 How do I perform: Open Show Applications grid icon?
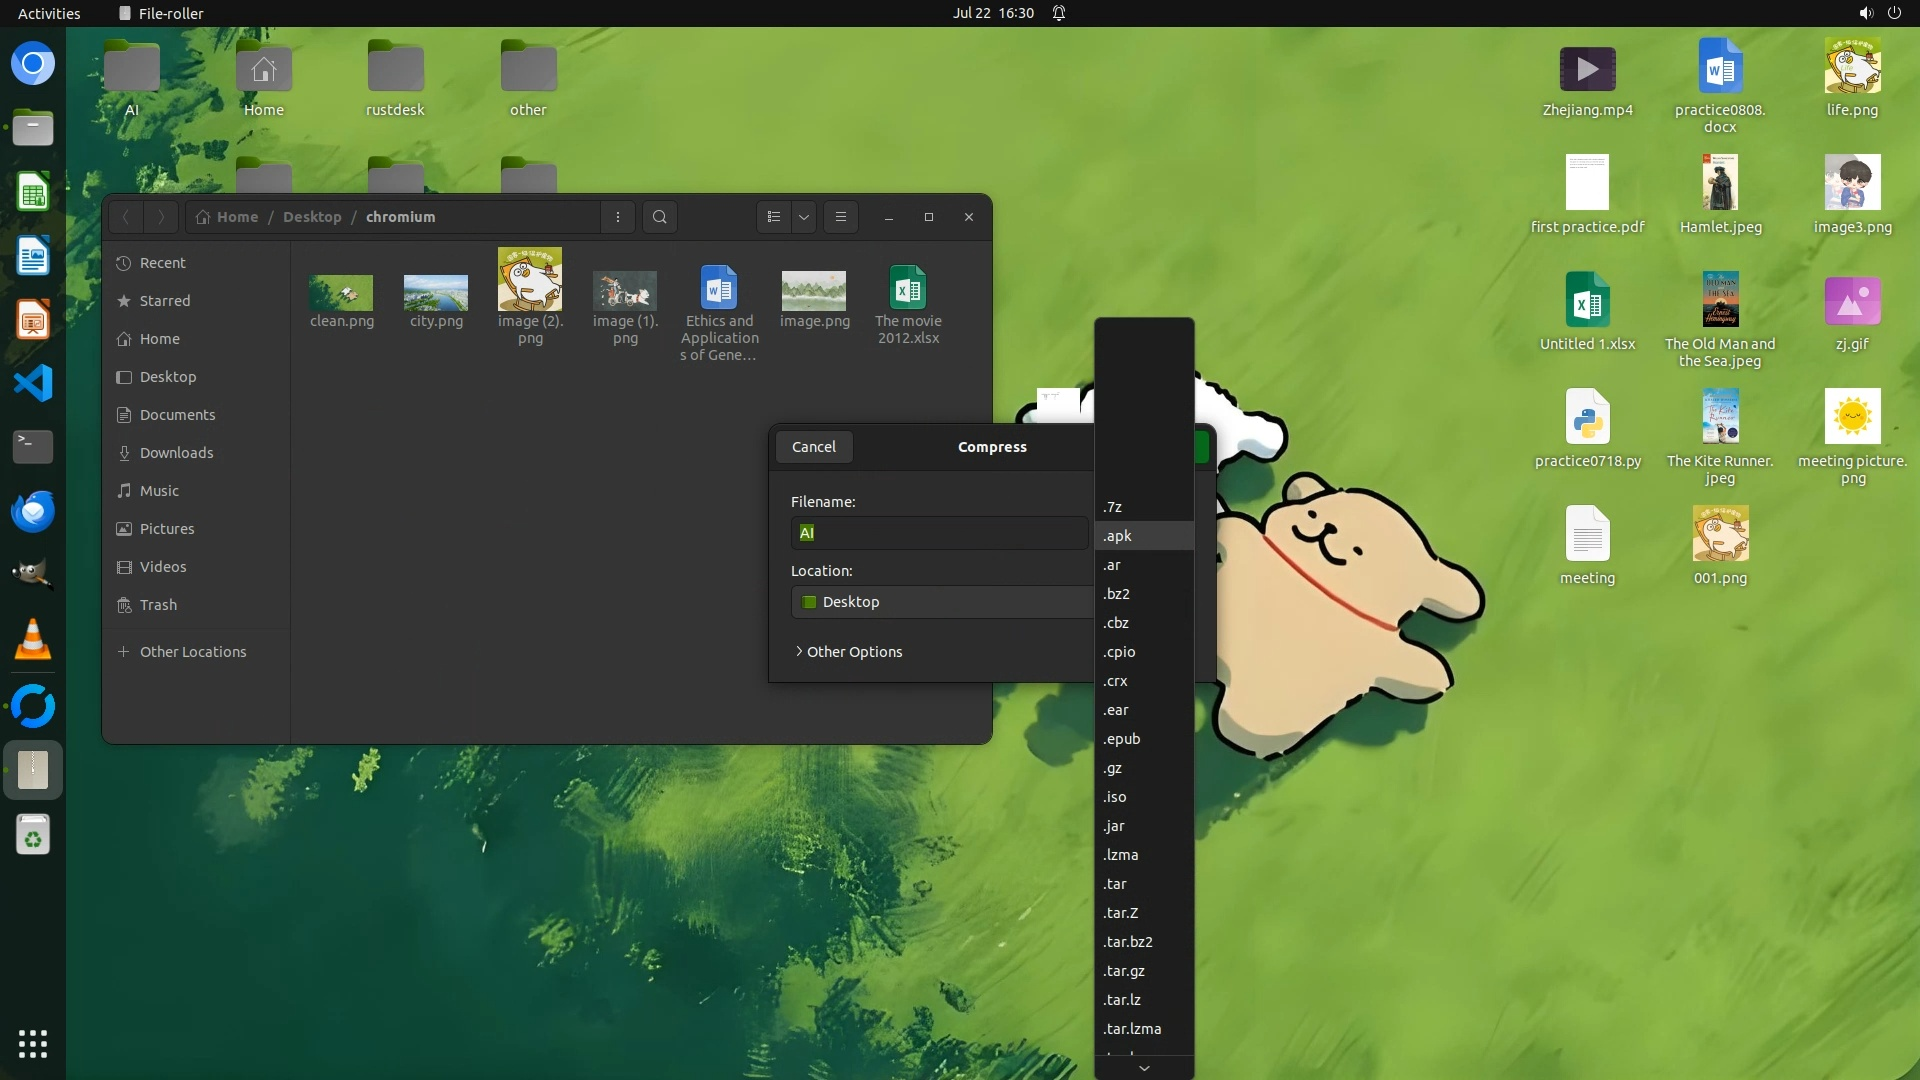(x=33, y=1043)
